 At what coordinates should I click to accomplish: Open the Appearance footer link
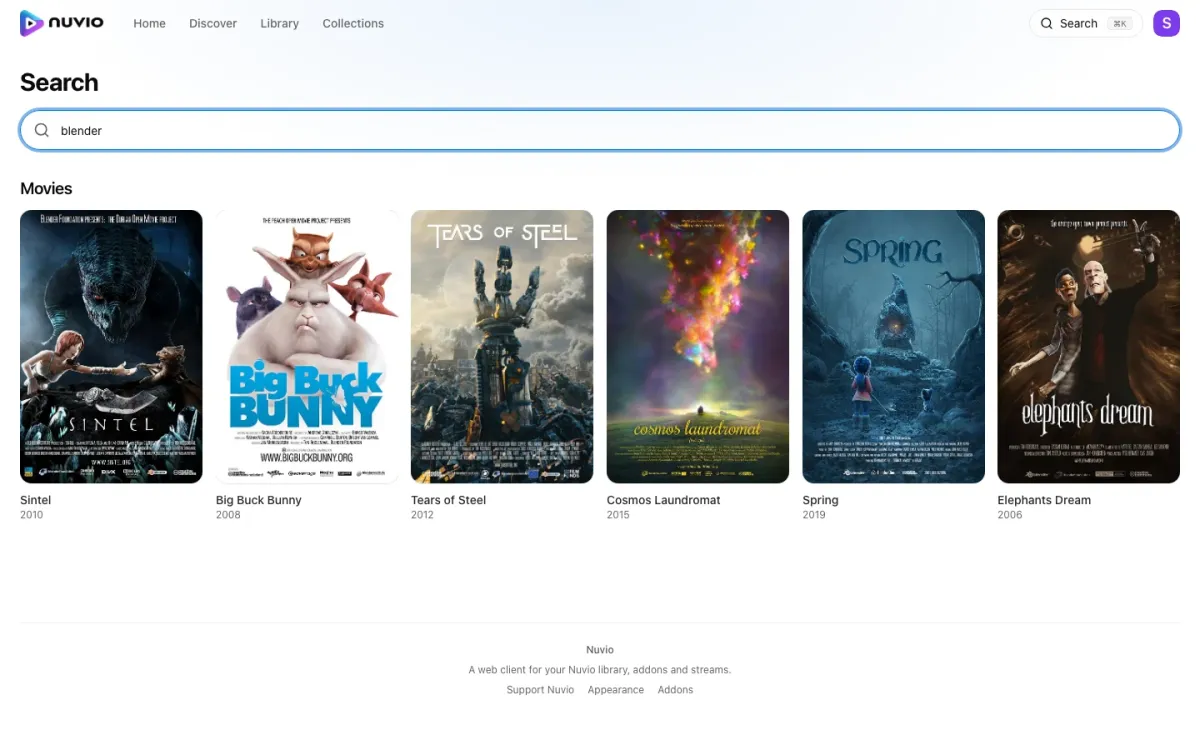click(x=616, y=690)
